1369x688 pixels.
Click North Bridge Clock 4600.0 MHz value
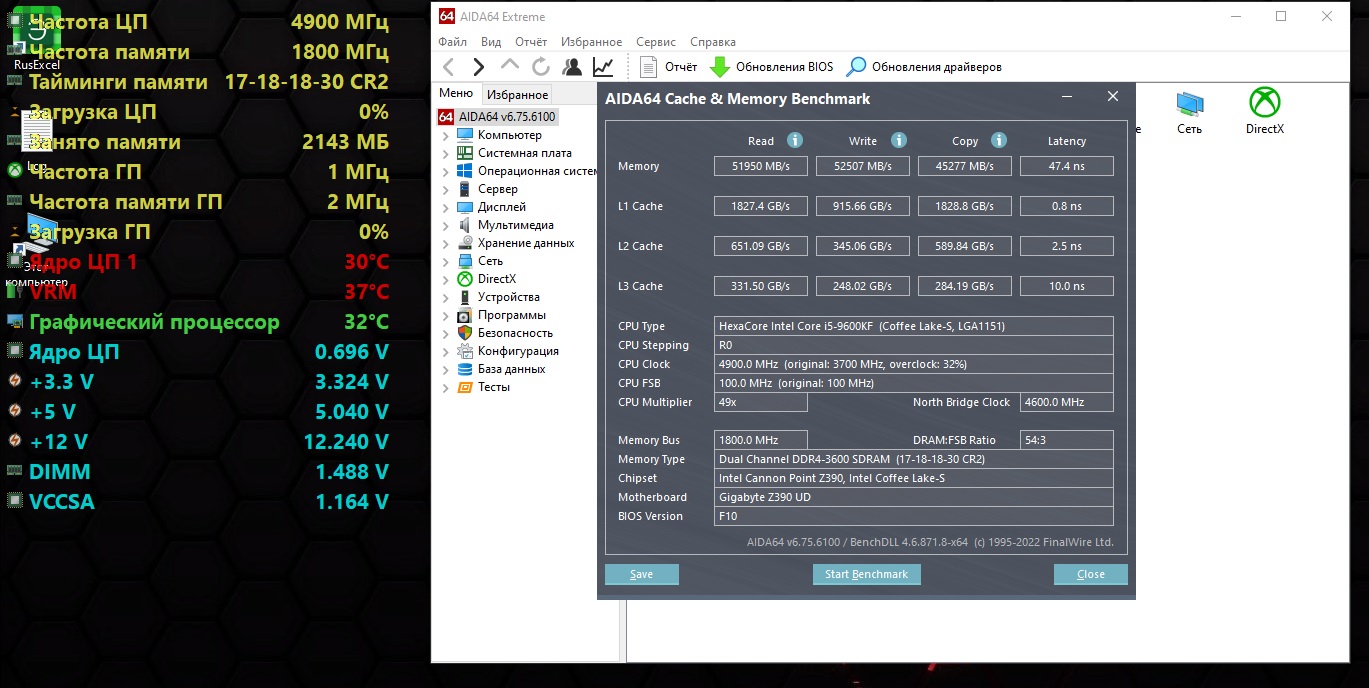pos(1067,402)
